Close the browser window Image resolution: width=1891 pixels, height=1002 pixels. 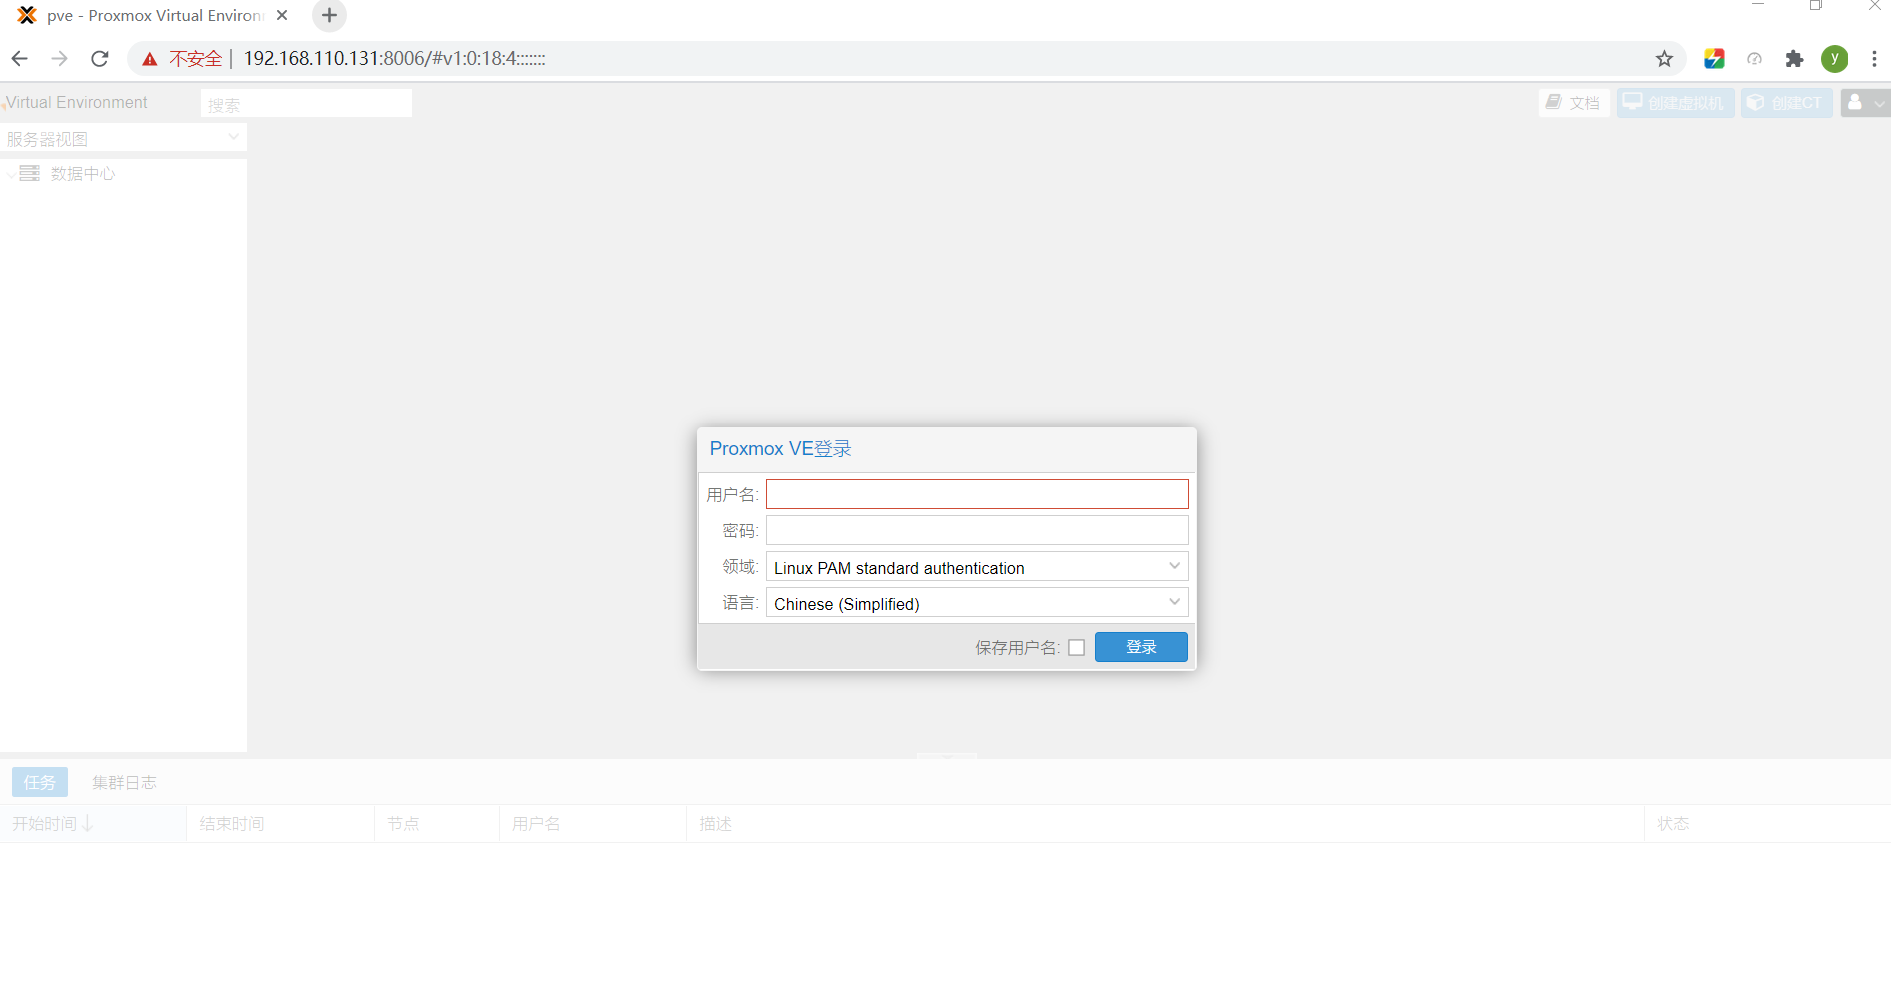click(x=1875, y=5)
